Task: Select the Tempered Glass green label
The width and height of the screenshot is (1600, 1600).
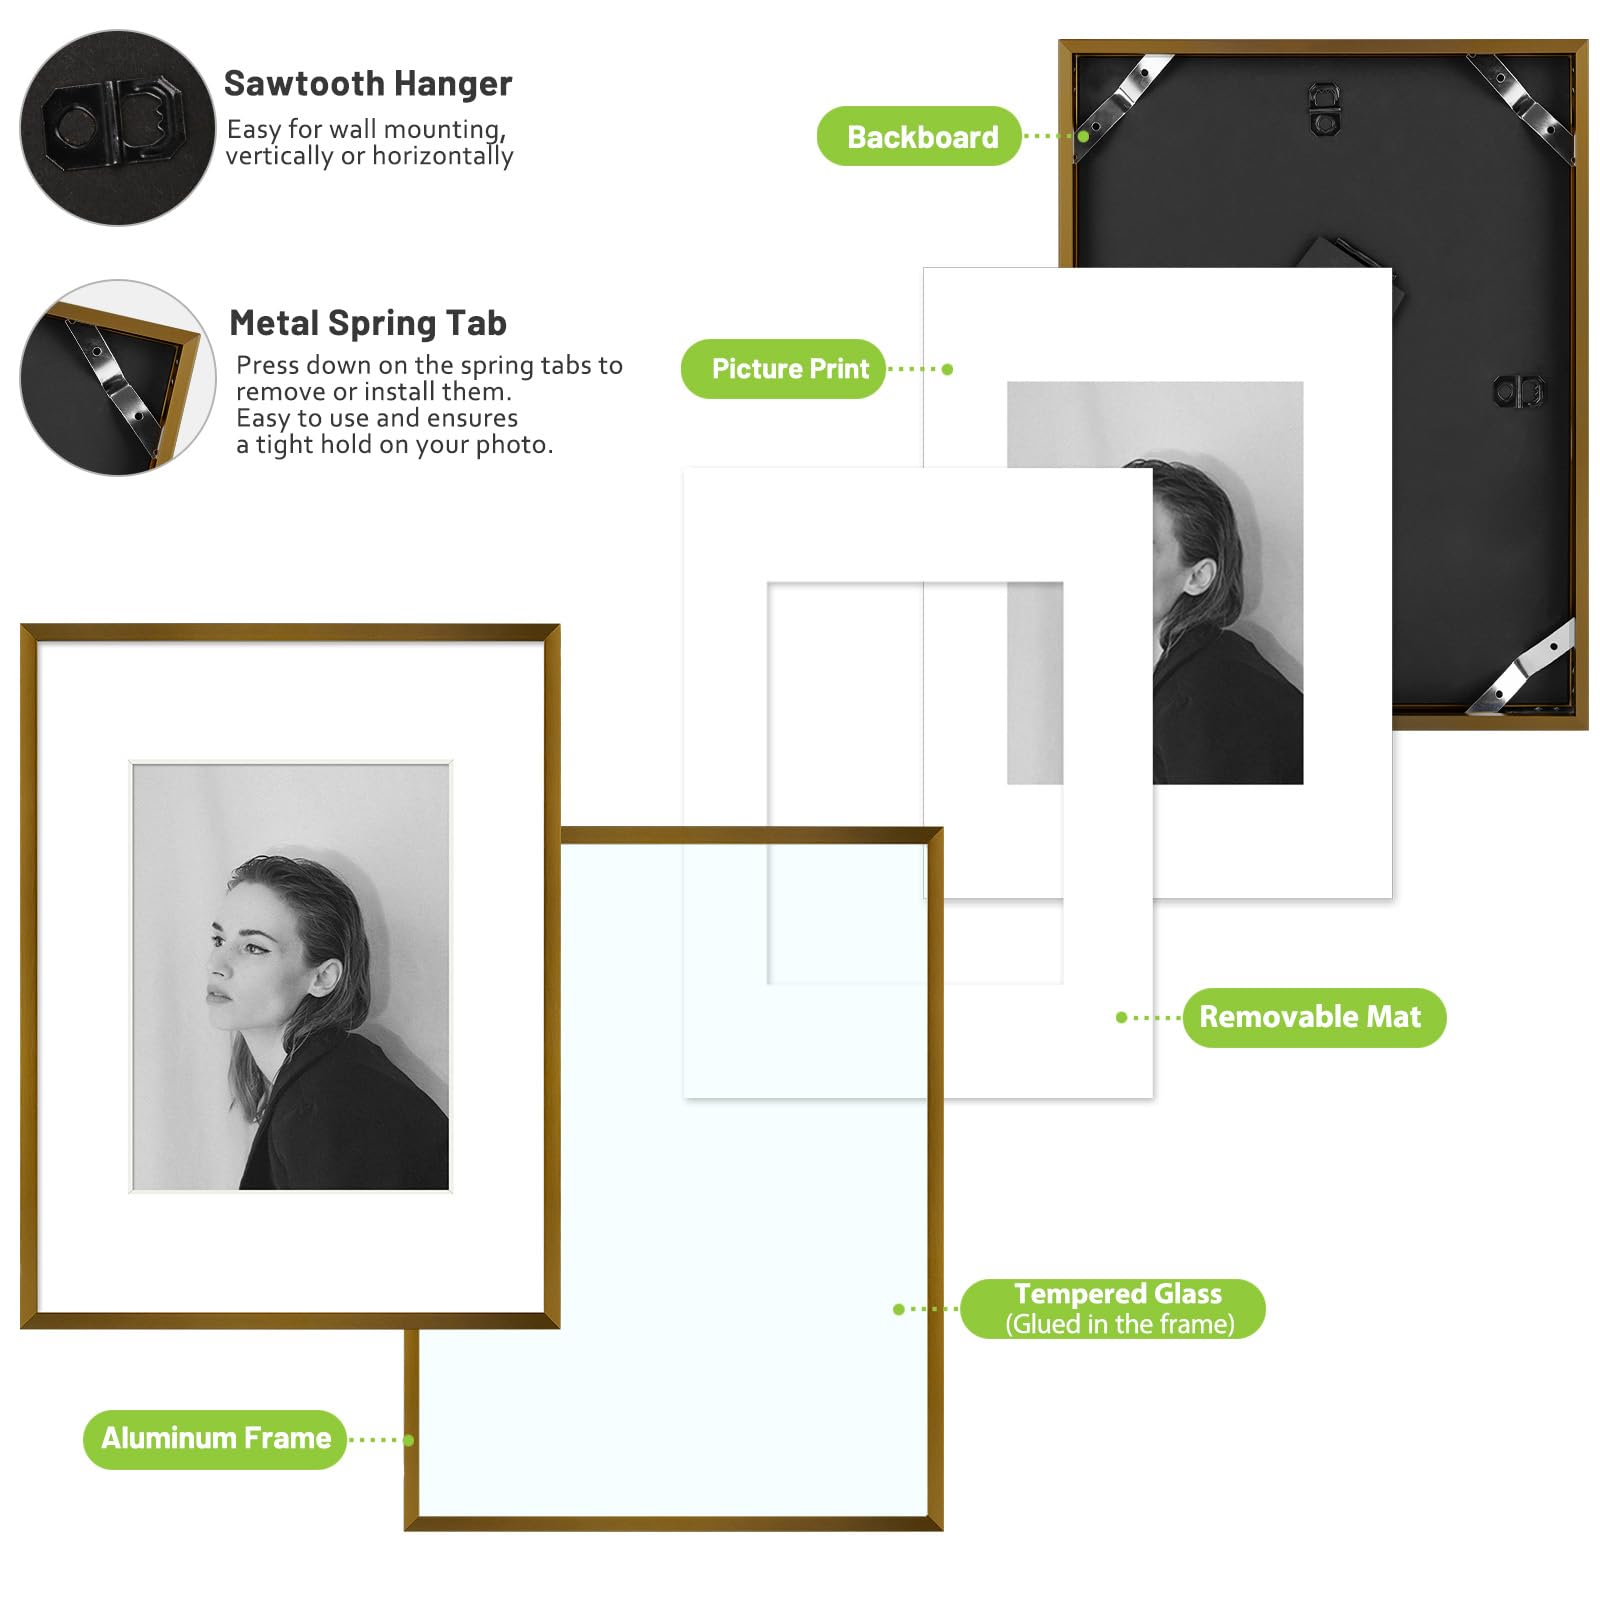Action: pos(1113,1308)
